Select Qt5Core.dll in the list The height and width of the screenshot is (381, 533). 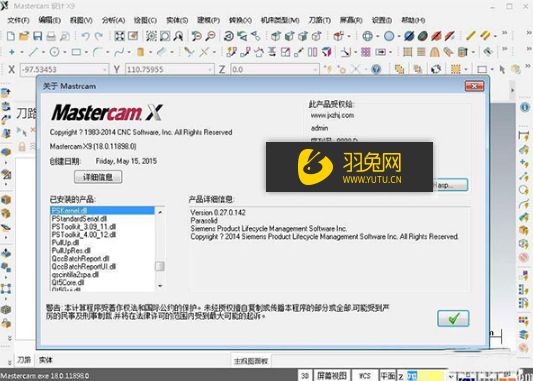(x=102, y=282)
